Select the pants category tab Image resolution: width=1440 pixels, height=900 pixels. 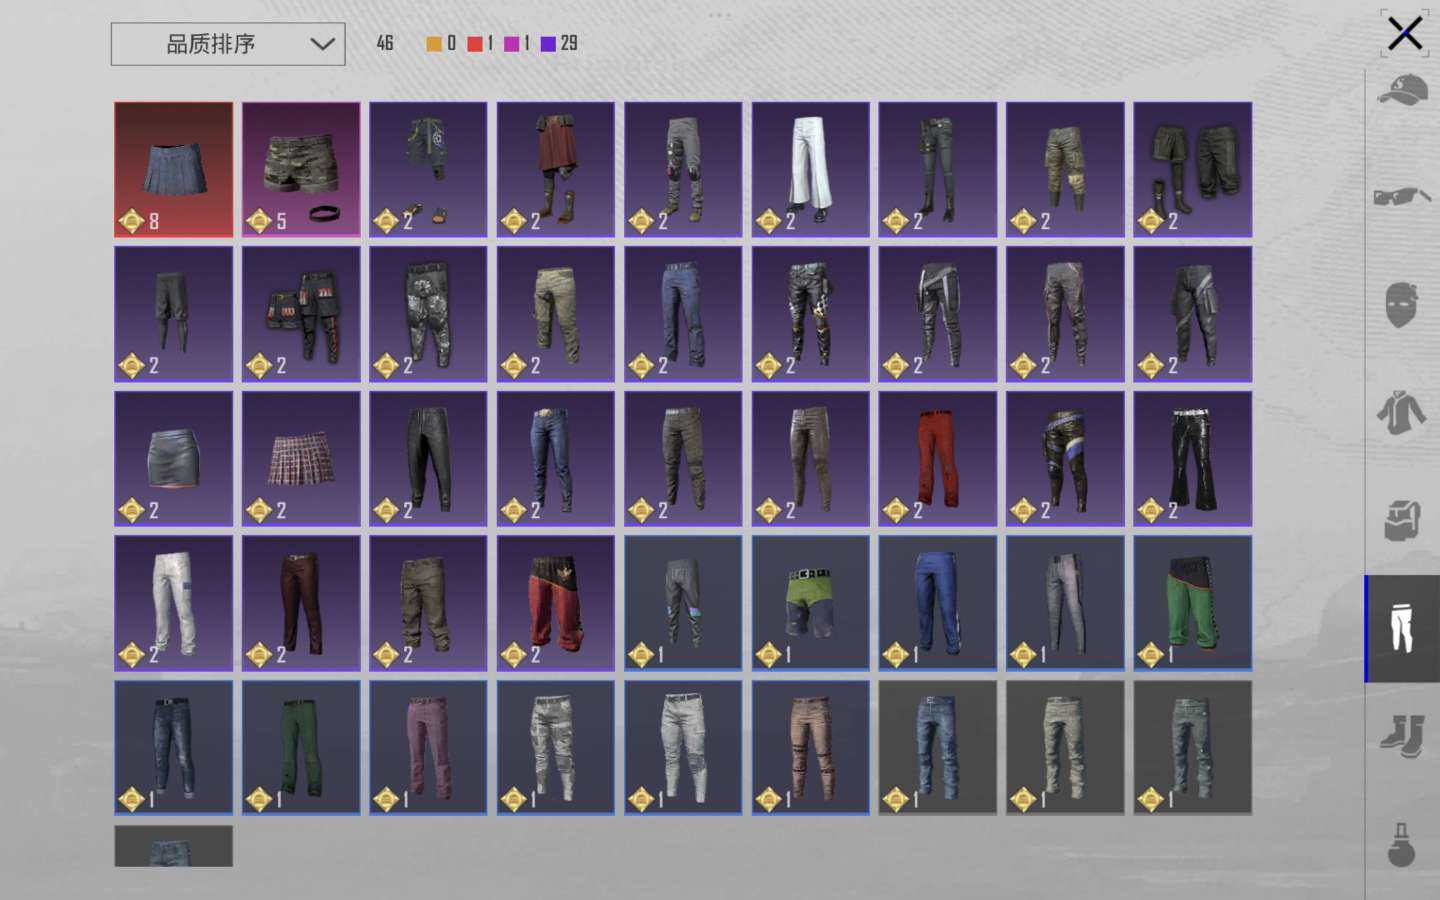pos(1403,628)
